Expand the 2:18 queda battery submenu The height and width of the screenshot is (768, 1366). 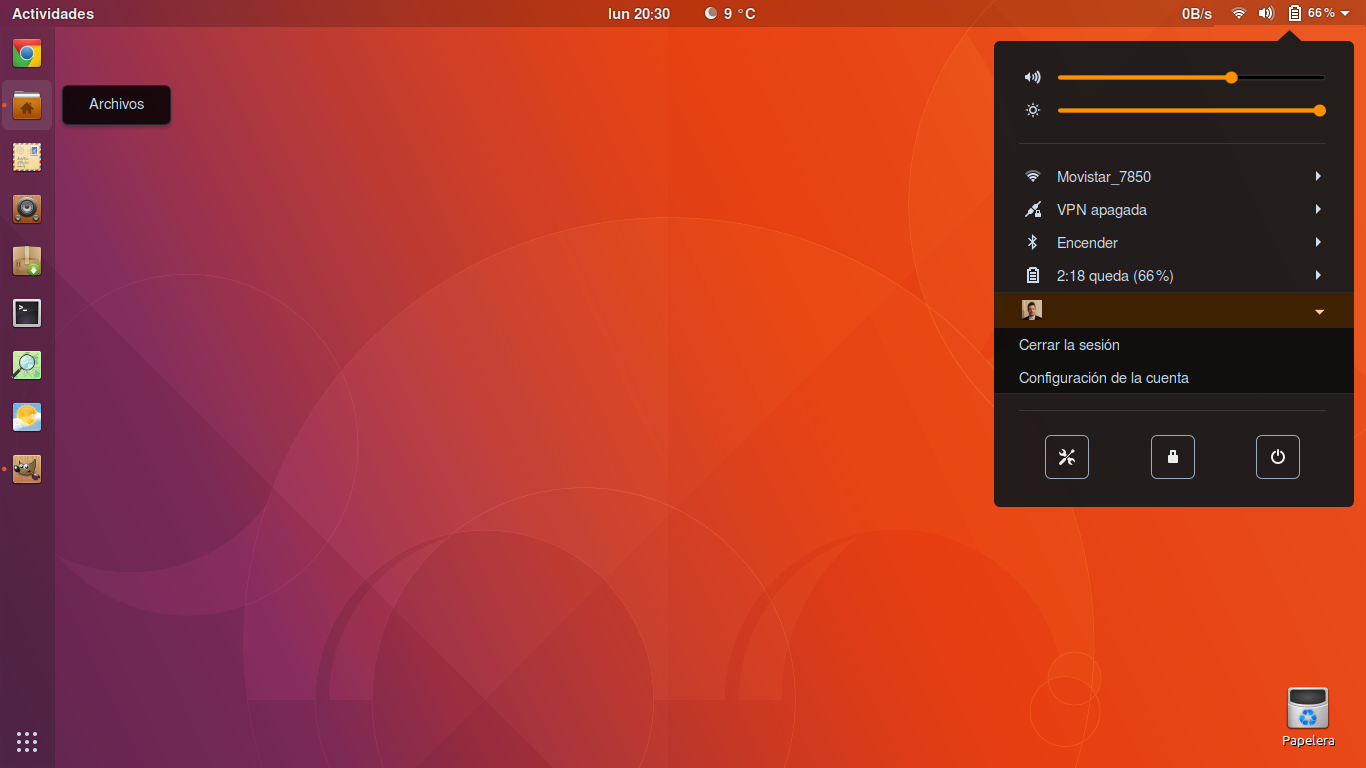click(1318, 275)
